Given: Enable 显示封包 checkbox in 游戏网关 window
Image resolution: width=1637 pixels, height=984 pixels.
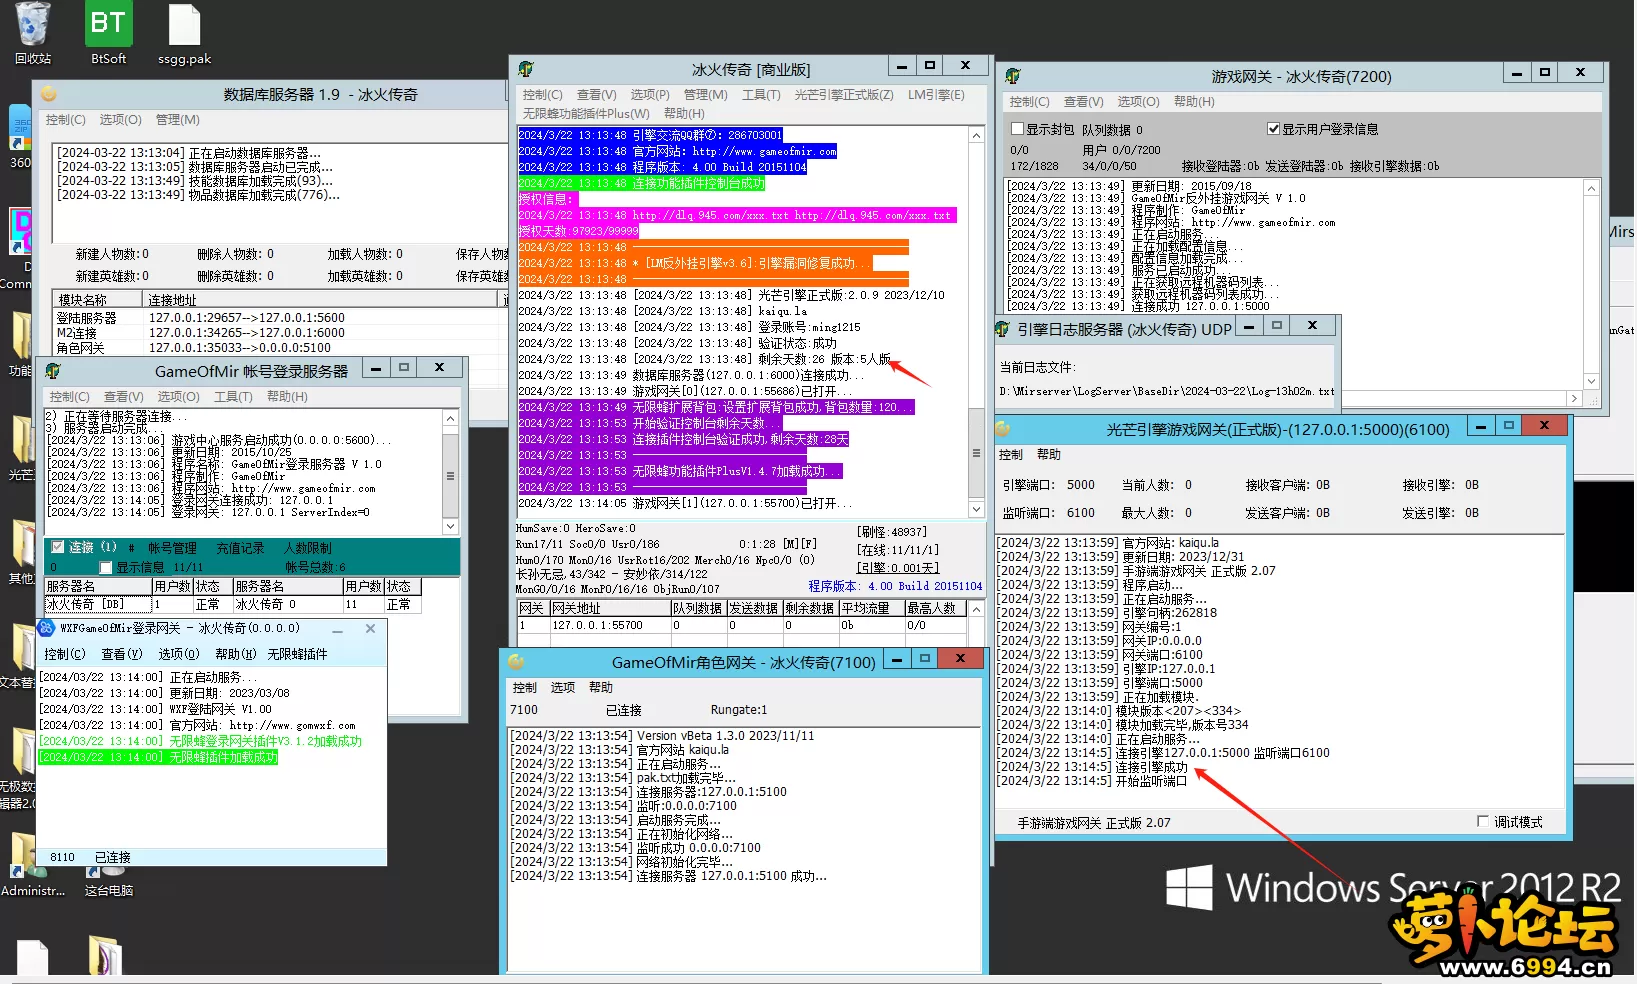Looking at the screenshot, I should coord(1017,129).
